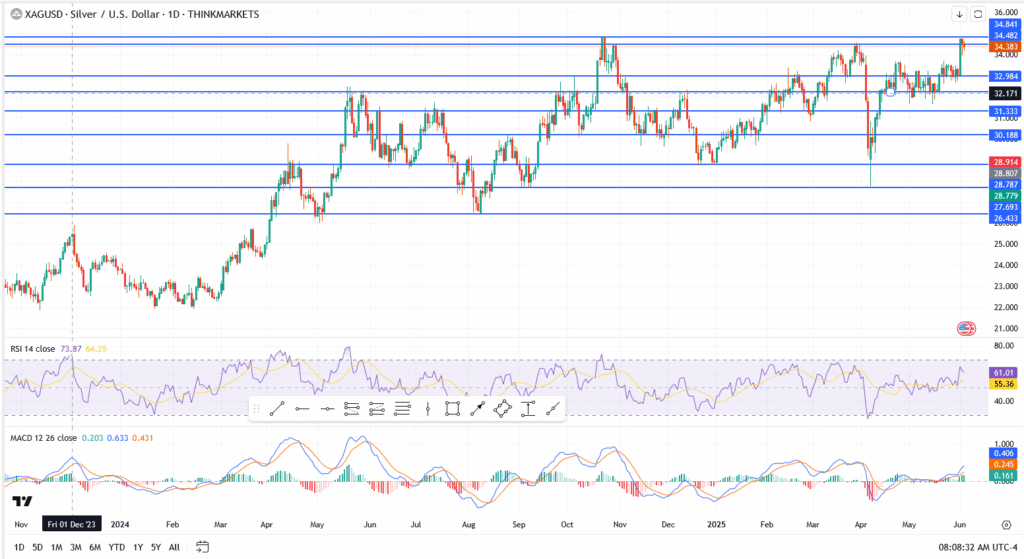Image resolution: width=1024 pixels, height=559 pixels.
Task: Select the 6M time range
Action: coord(95,547)
